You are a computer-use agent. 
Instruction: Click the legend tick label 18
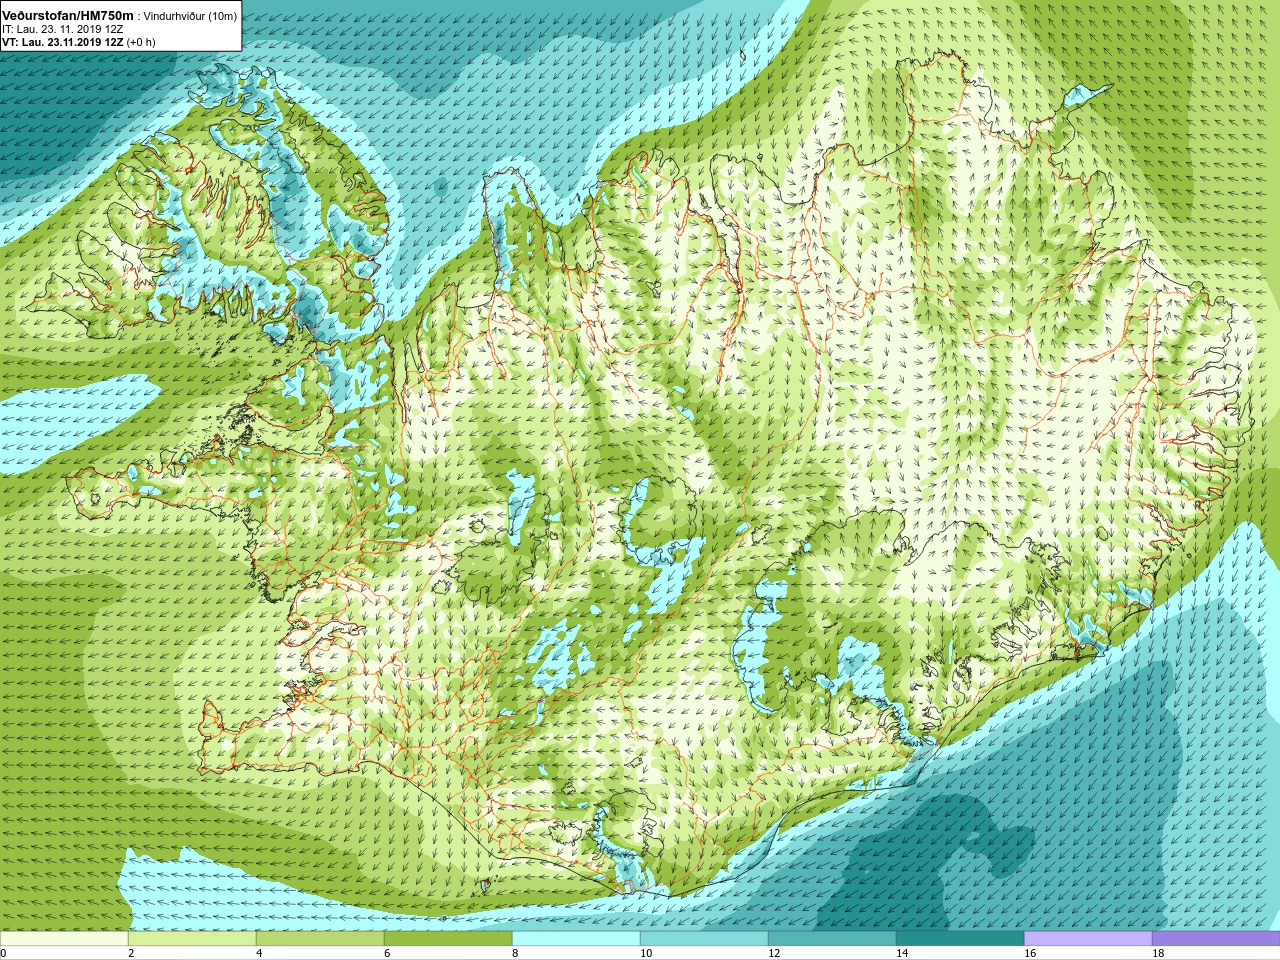(1158, 953)
